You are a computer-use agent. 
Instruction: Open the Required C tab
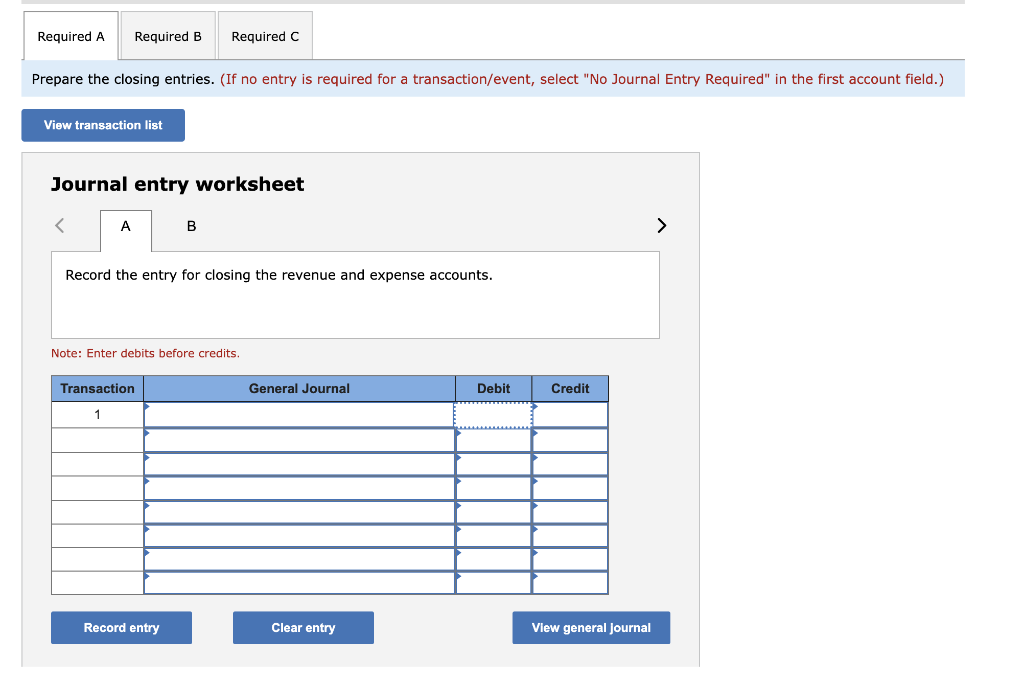point(265,36)
